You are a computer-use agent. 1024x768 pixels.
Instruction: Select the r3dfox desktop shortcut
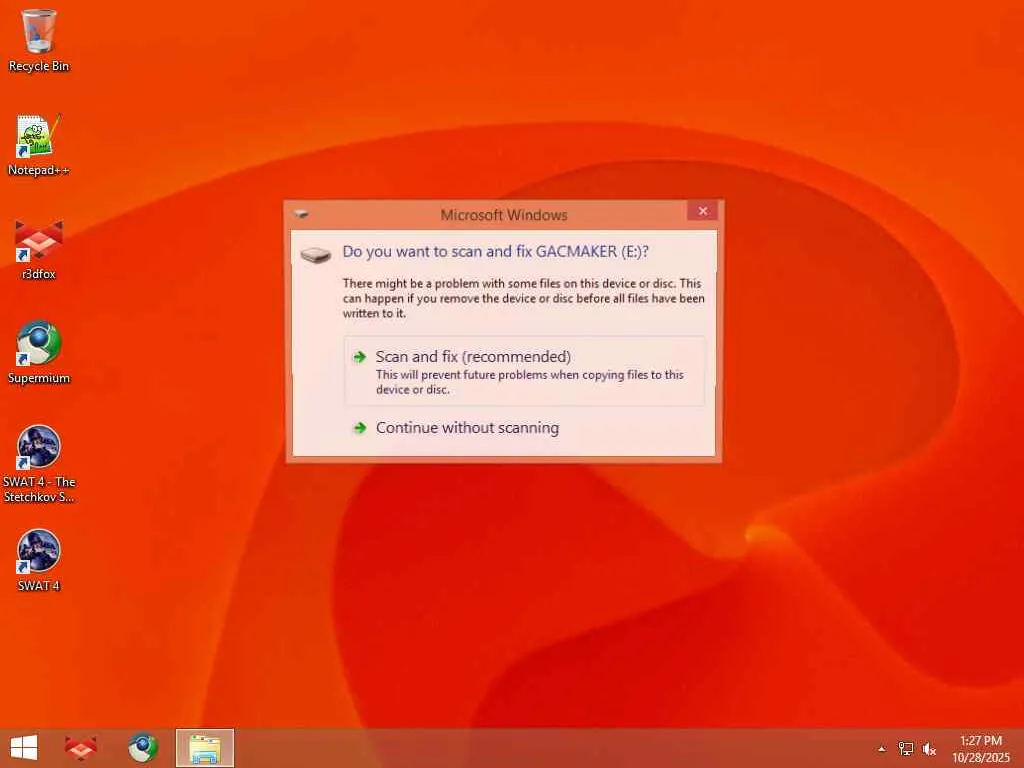click(39, 249)
